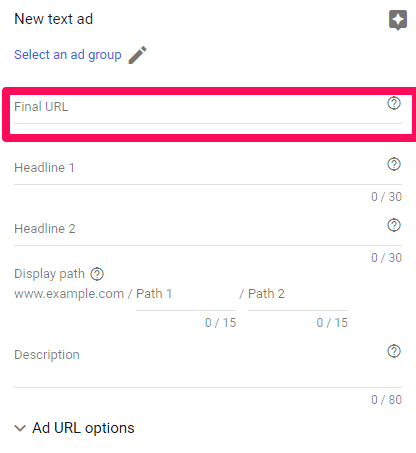This screenshot has width=416, height=453.
Task: Click into the Headline 1 field
Action: 200,171
